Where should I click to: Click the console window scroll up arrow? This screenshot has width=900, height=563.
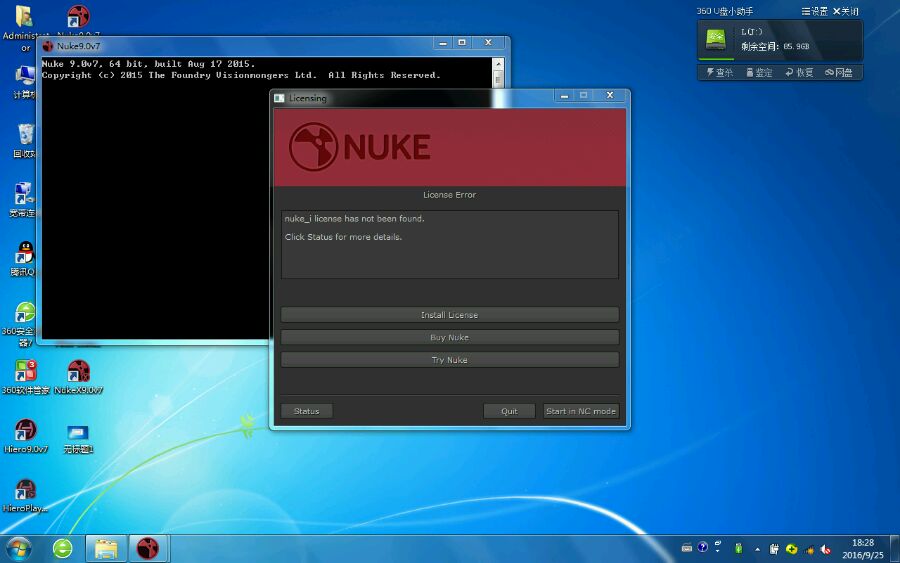(498, 64)
